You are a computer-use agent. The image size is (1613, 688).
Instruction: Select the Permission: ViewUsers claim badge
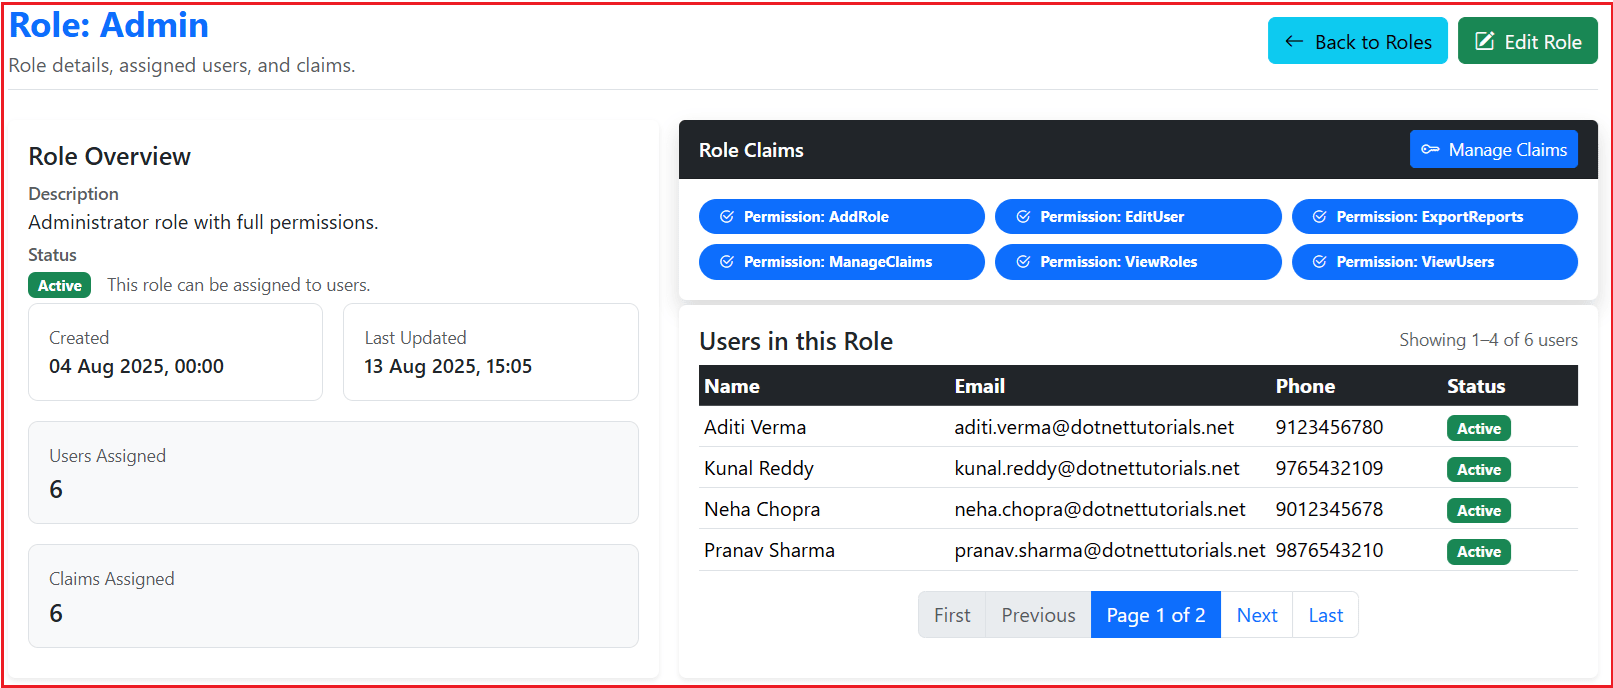click(x=1434, y=262)
